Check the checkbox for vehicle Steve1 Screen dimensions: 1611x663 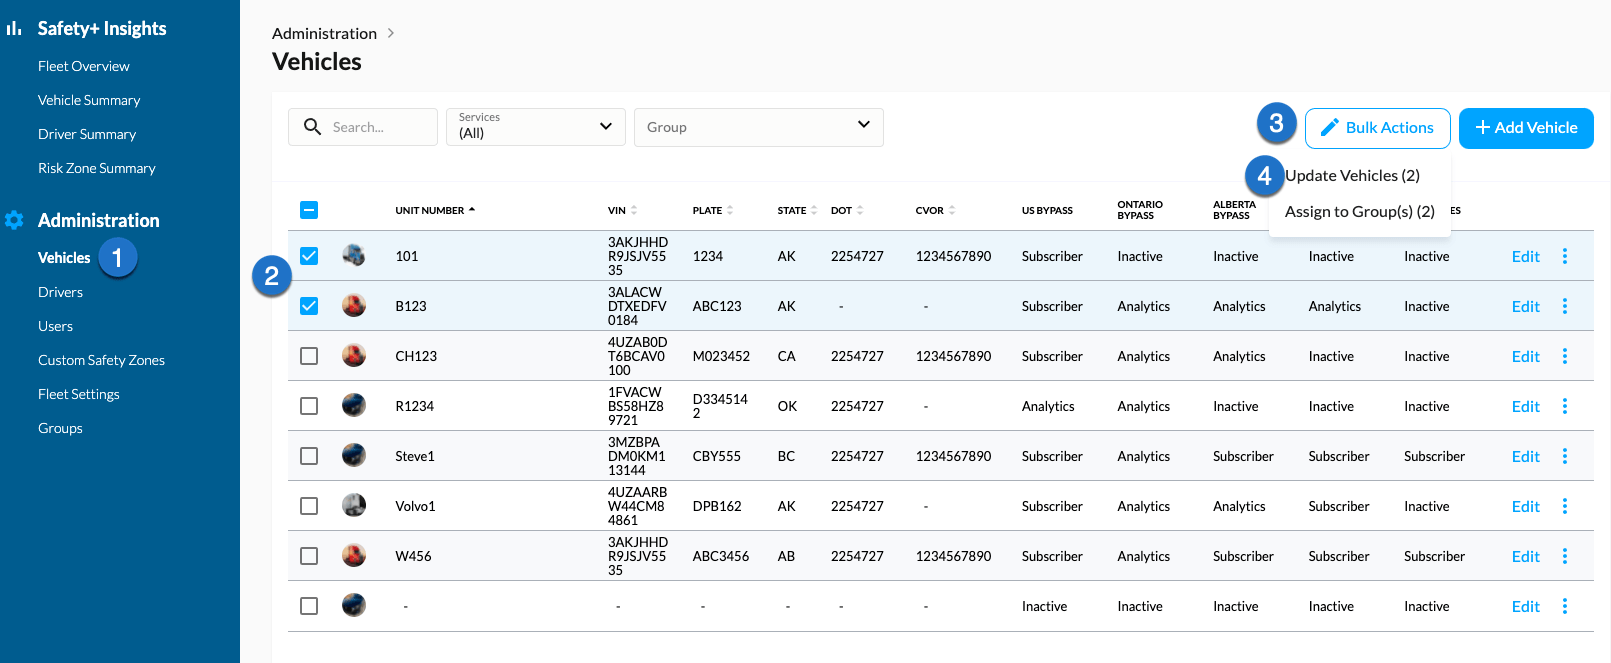point(309,456)
